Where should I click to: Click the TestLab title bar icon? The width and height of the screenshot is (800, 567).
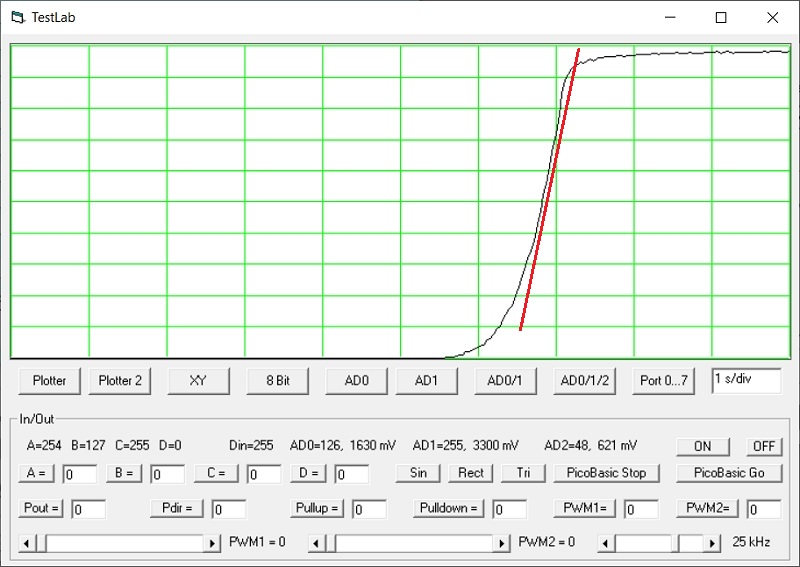[17, 17]
